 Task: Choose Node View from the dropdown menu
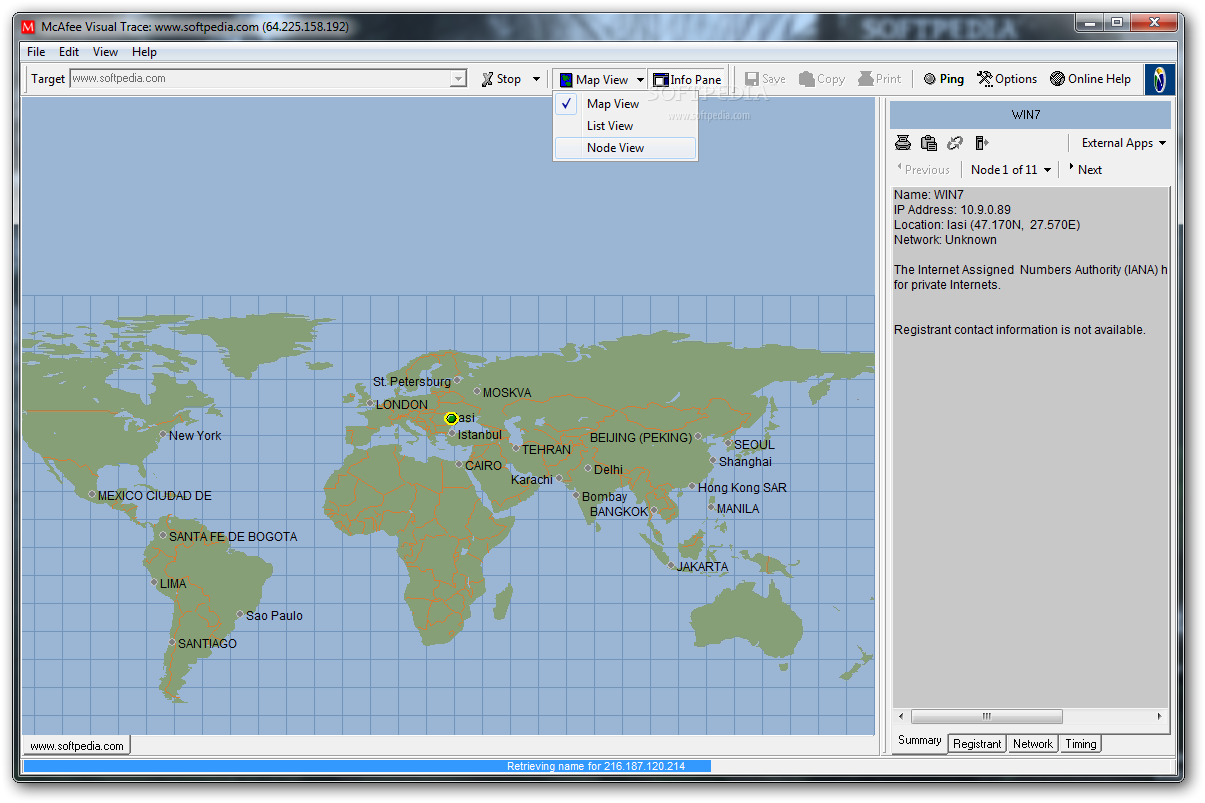pos(625,148)
